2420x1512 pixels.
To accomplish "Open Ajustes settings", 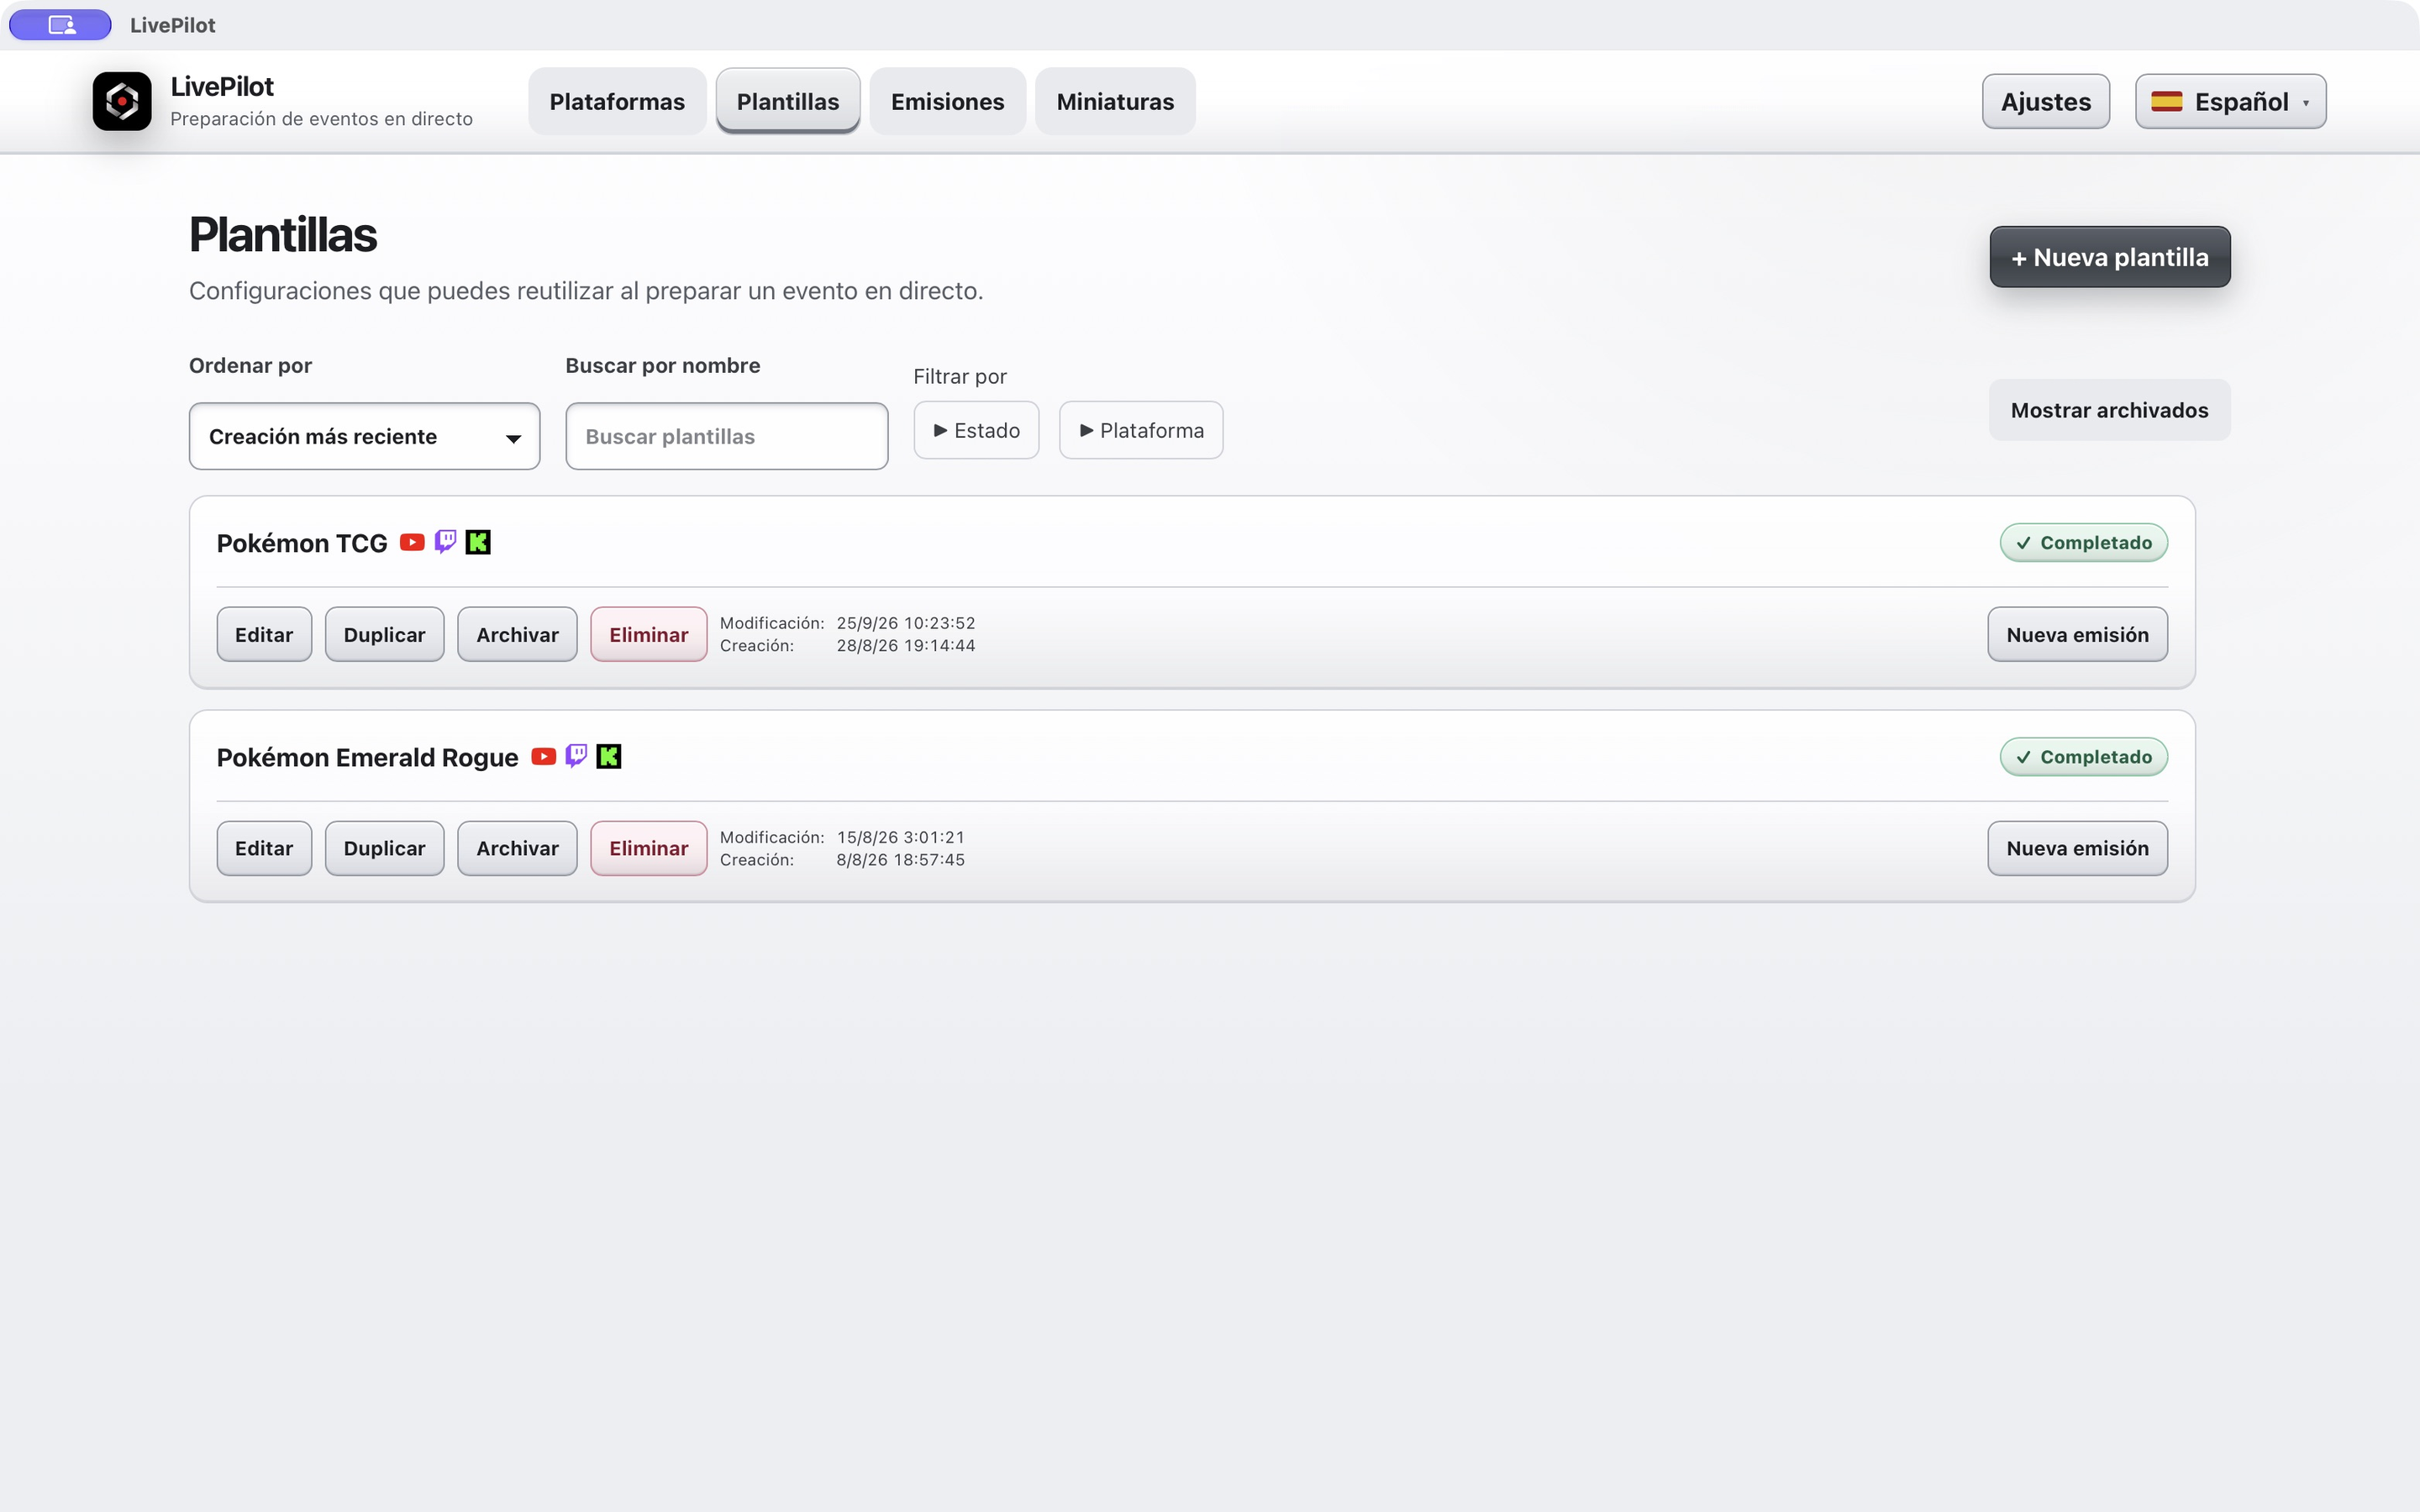I will pos(2046,101).
